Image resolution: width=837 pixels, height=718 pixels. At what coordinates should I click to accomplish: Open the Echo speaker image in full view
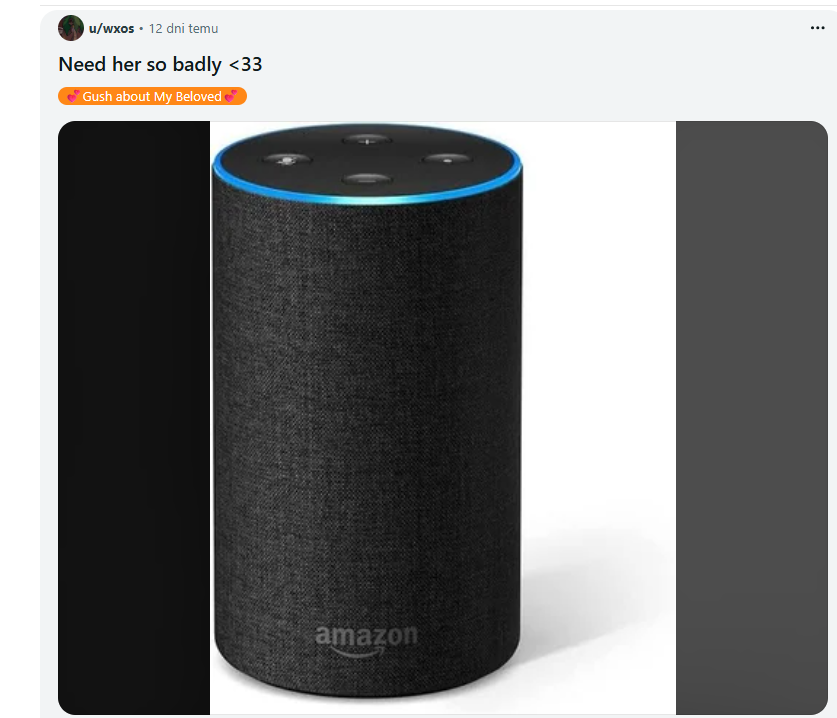click(443, 417)
